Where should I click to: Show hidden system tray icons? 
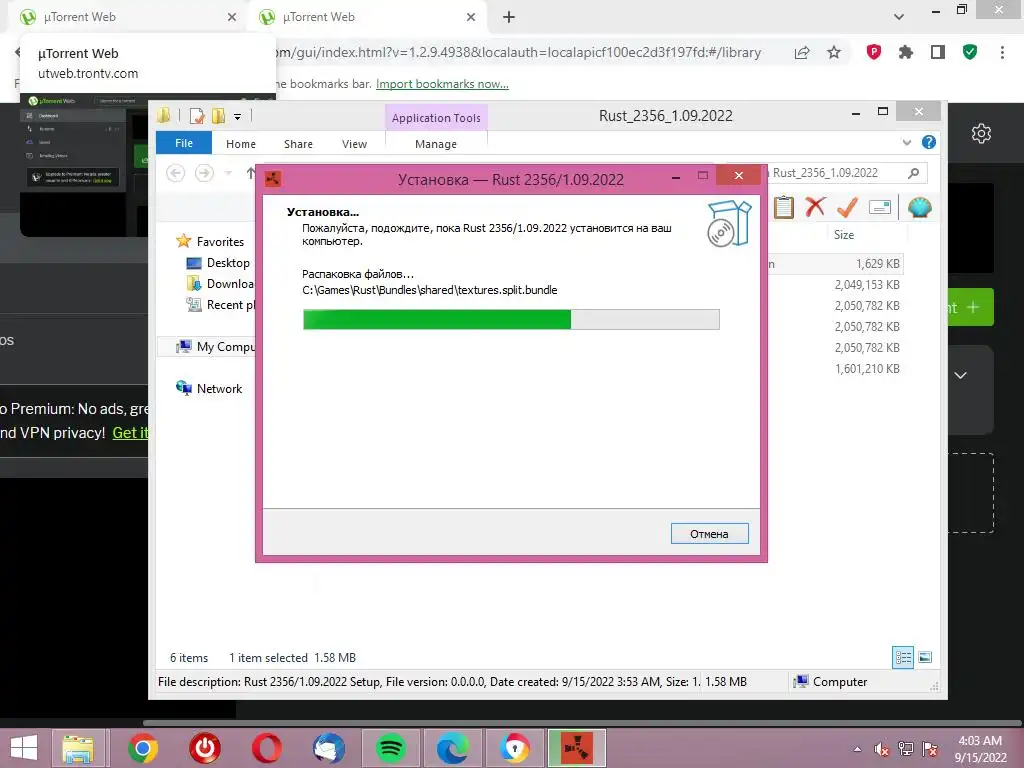click(857, 749)
